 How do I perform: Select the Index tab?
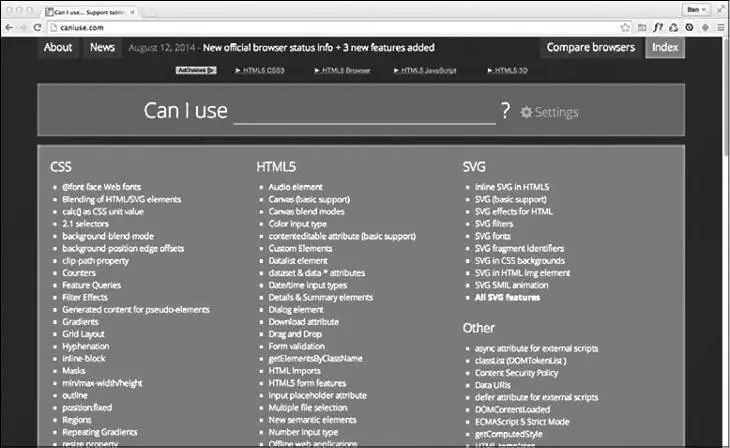665,48
